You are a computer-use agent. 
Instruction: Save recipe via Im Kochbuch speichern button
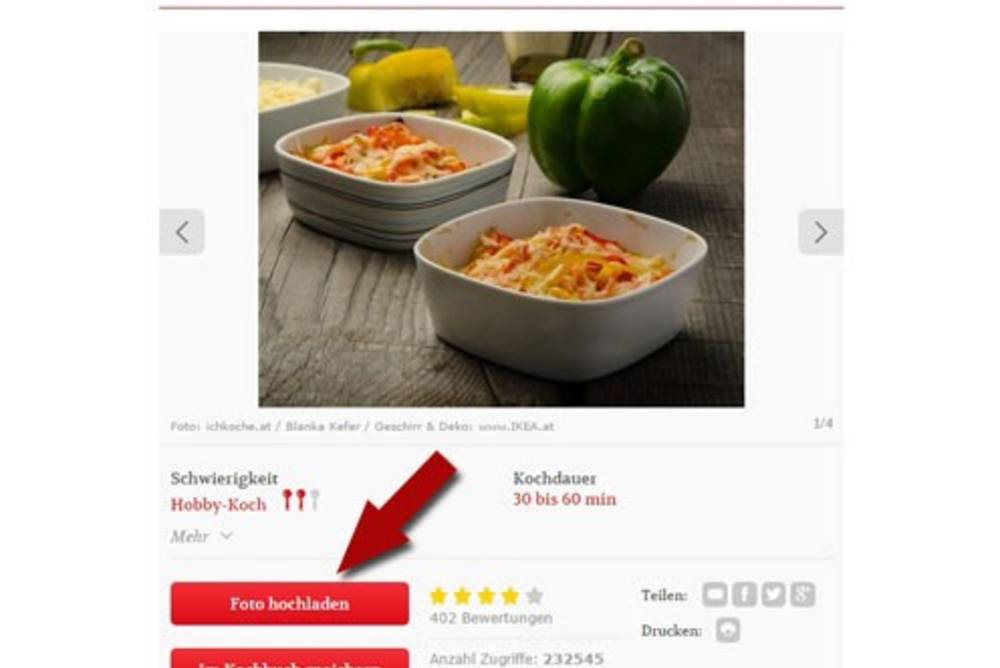click(290, 658)
